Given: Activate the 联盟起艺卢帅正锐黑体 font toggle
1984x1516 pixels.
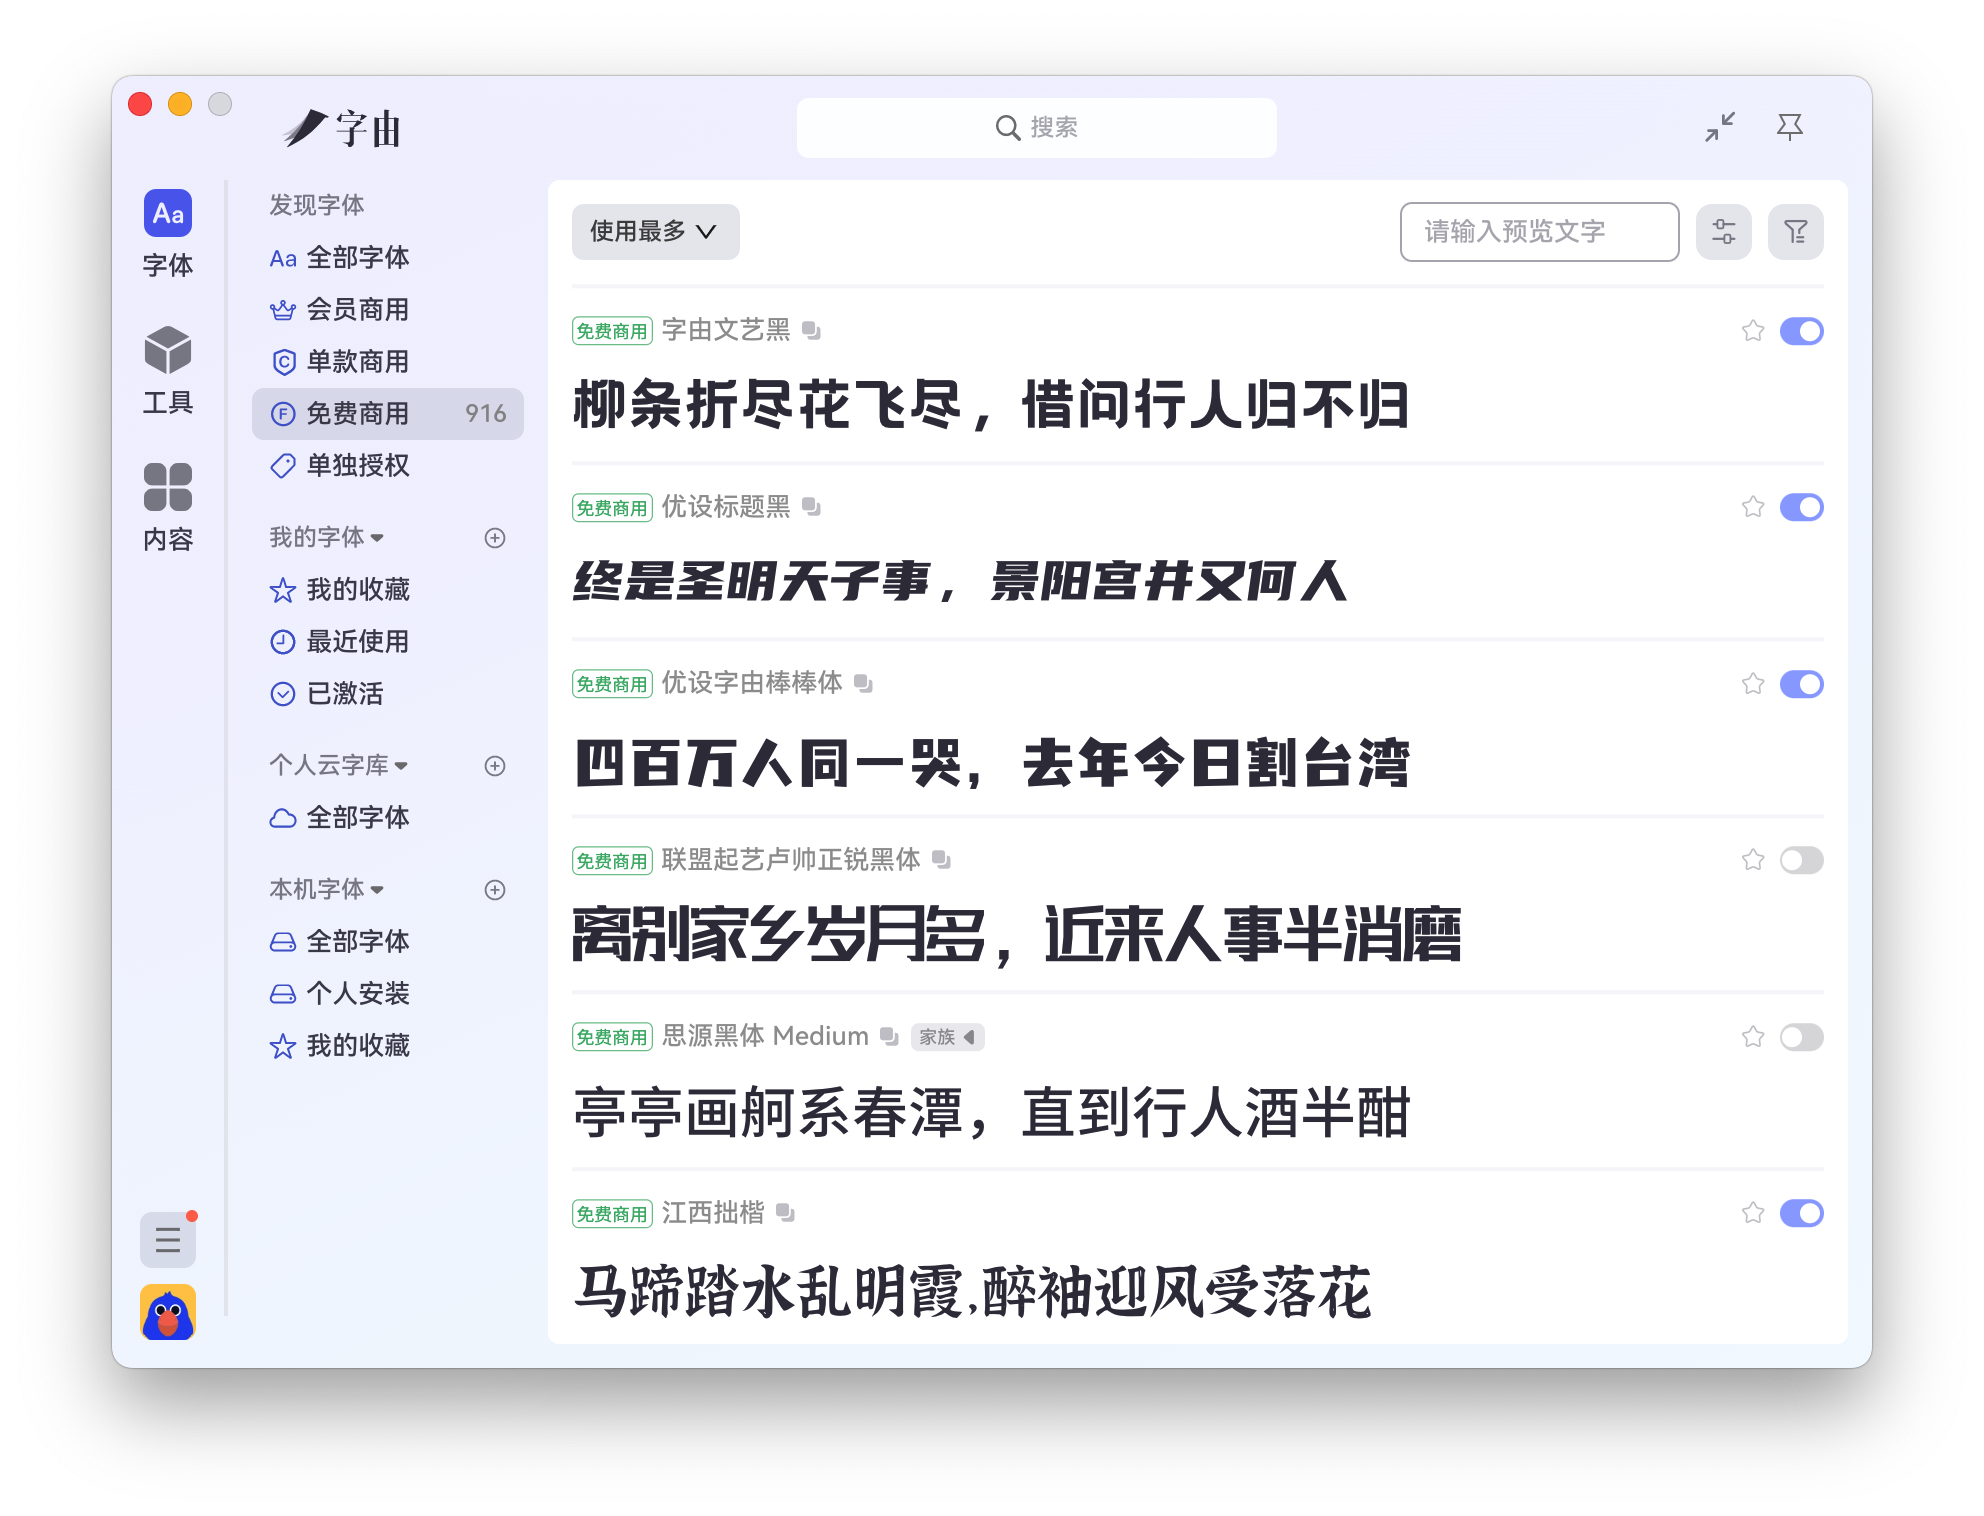Looking at the screenshot, I should (1801, 860).
